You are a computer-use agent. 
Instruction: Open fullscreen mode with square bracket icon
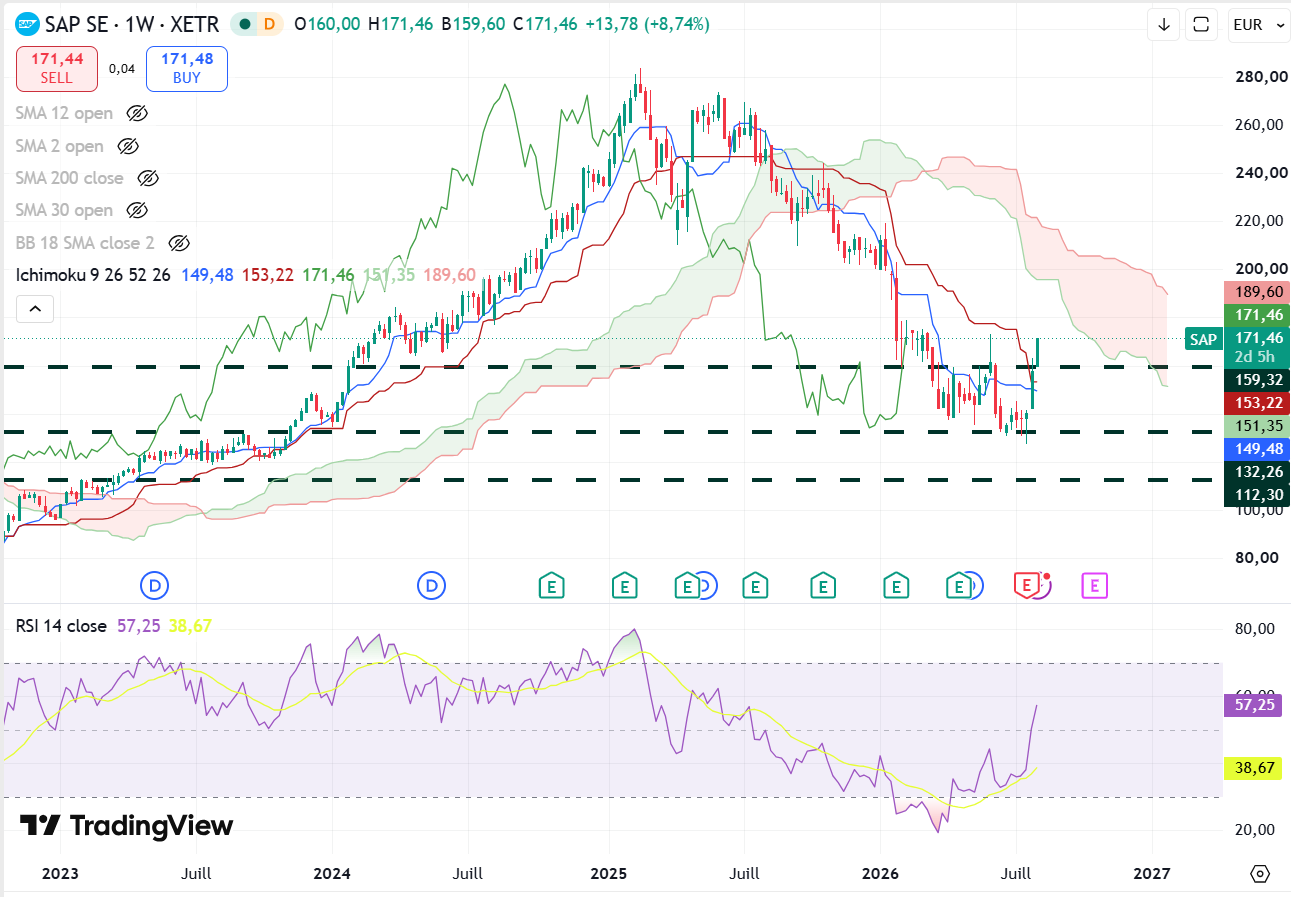pos(1203,25)
